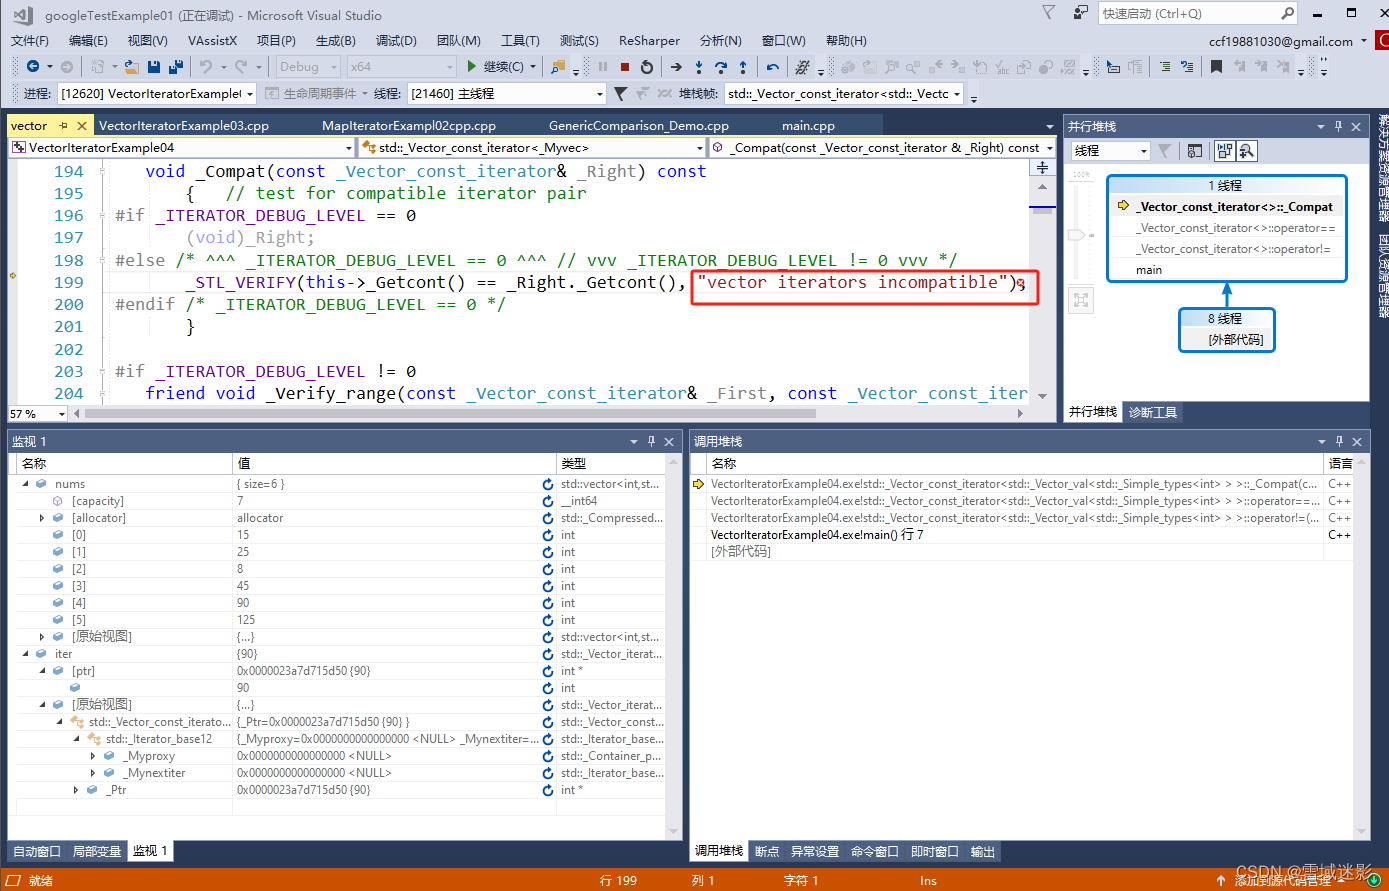
Task: Click the Save All icon
Action: coord(176,67)
